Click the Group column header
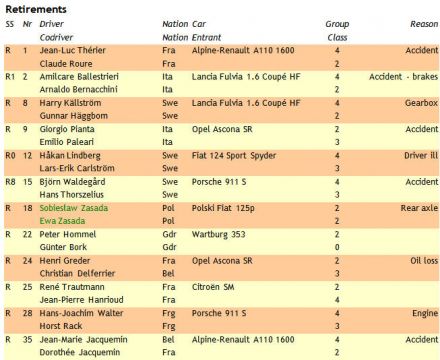 click(x=337, y=24)
